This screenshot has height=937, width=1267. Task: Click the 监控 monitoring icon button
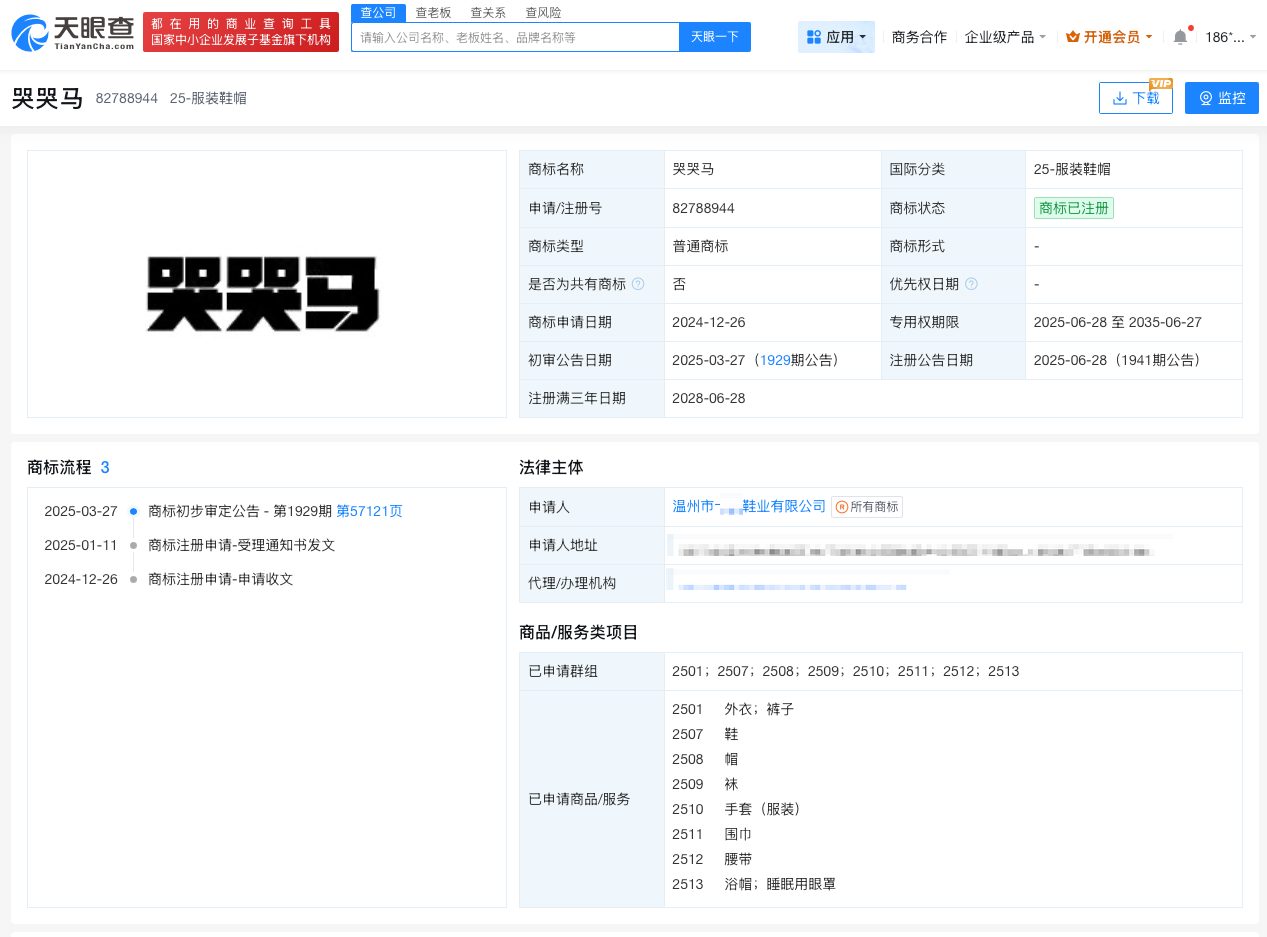(x=1204, y=98)
